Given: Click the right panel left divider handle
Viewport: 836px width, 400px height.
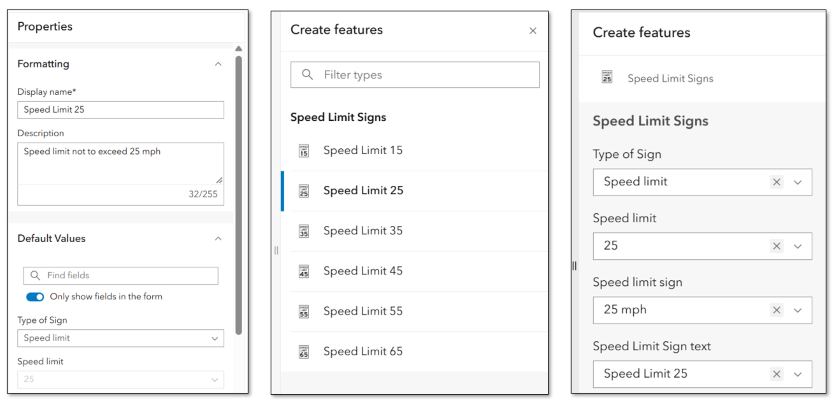Looking at the screenshot, I should pos(574,266).
